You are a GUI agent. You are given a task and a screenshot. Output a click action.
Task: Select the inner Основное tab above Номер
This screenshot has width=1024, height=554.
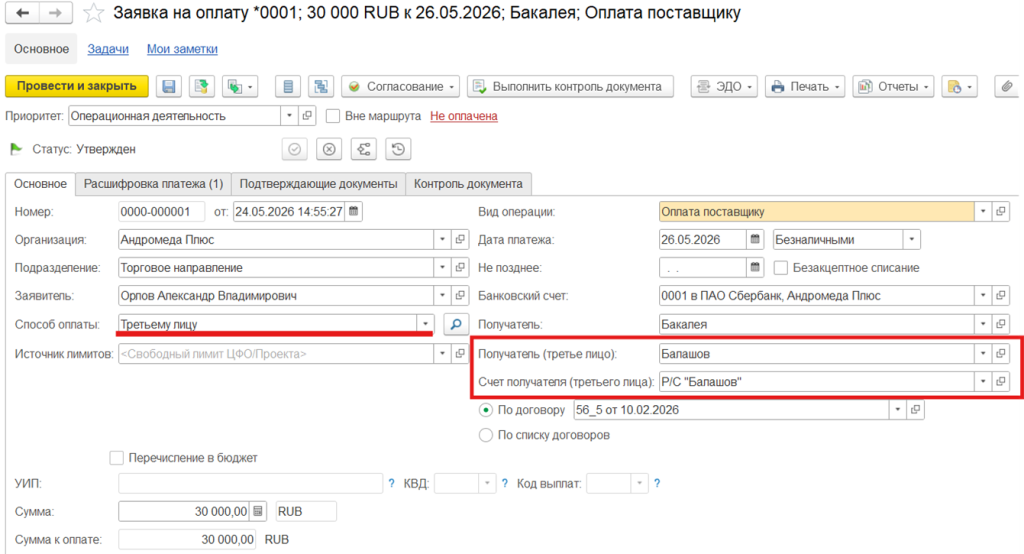pyautogui.click(x=40, y=184)
